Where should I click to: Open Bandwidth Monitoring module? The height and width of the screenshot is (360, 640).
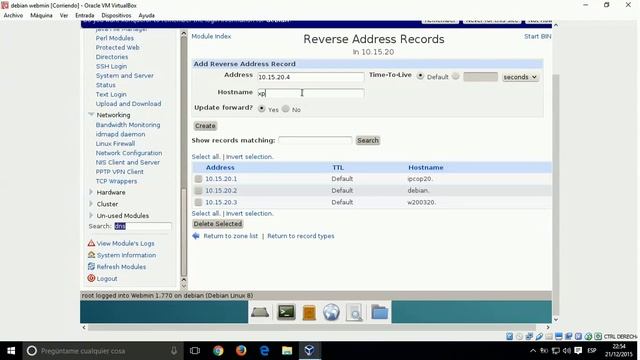[128, 125]
